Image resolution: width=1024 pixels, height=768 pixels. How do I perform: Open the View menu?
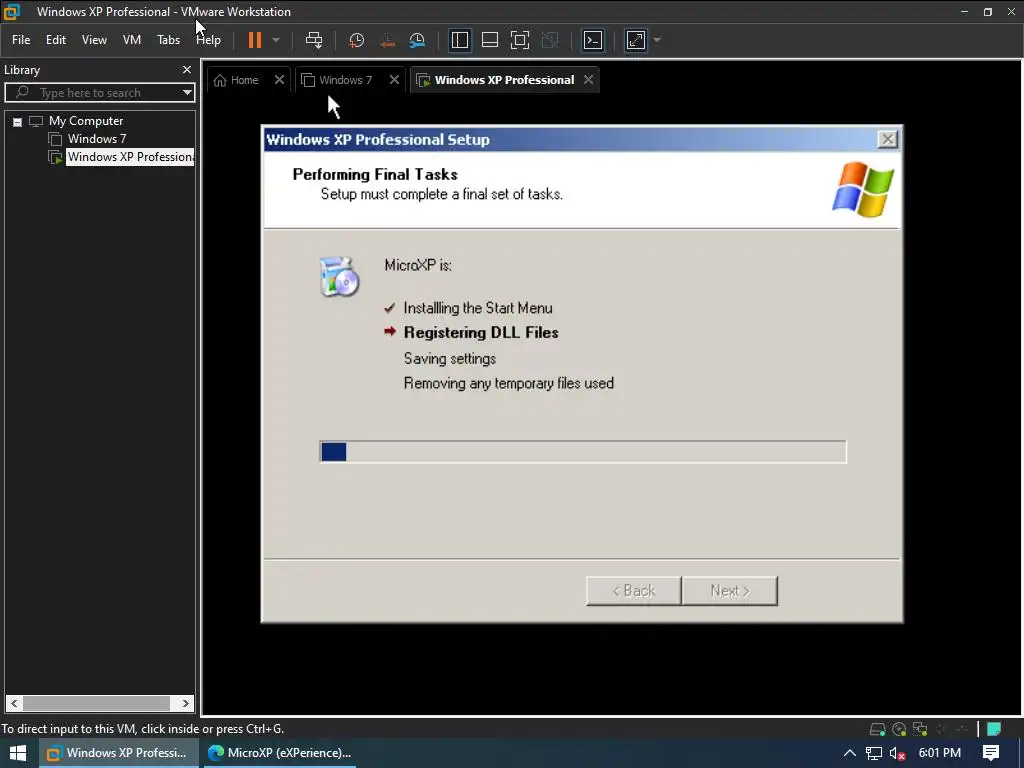[94, 40]
